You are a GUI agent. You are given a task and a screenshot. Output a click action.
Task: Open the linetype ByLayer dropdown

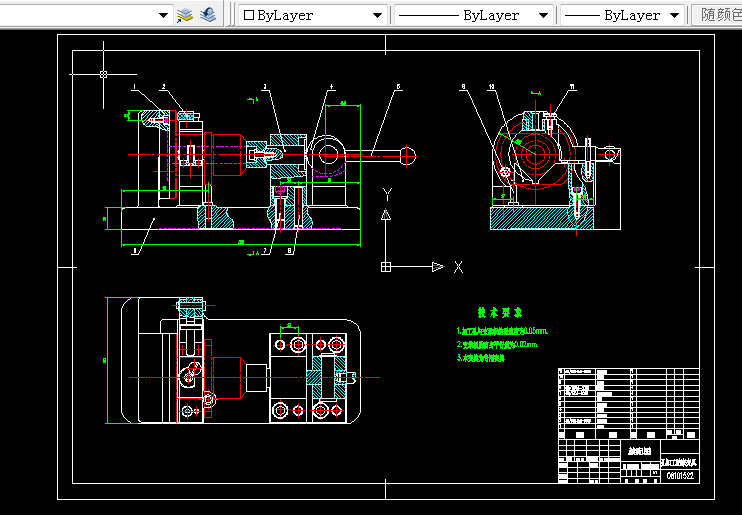coord(474,15)
